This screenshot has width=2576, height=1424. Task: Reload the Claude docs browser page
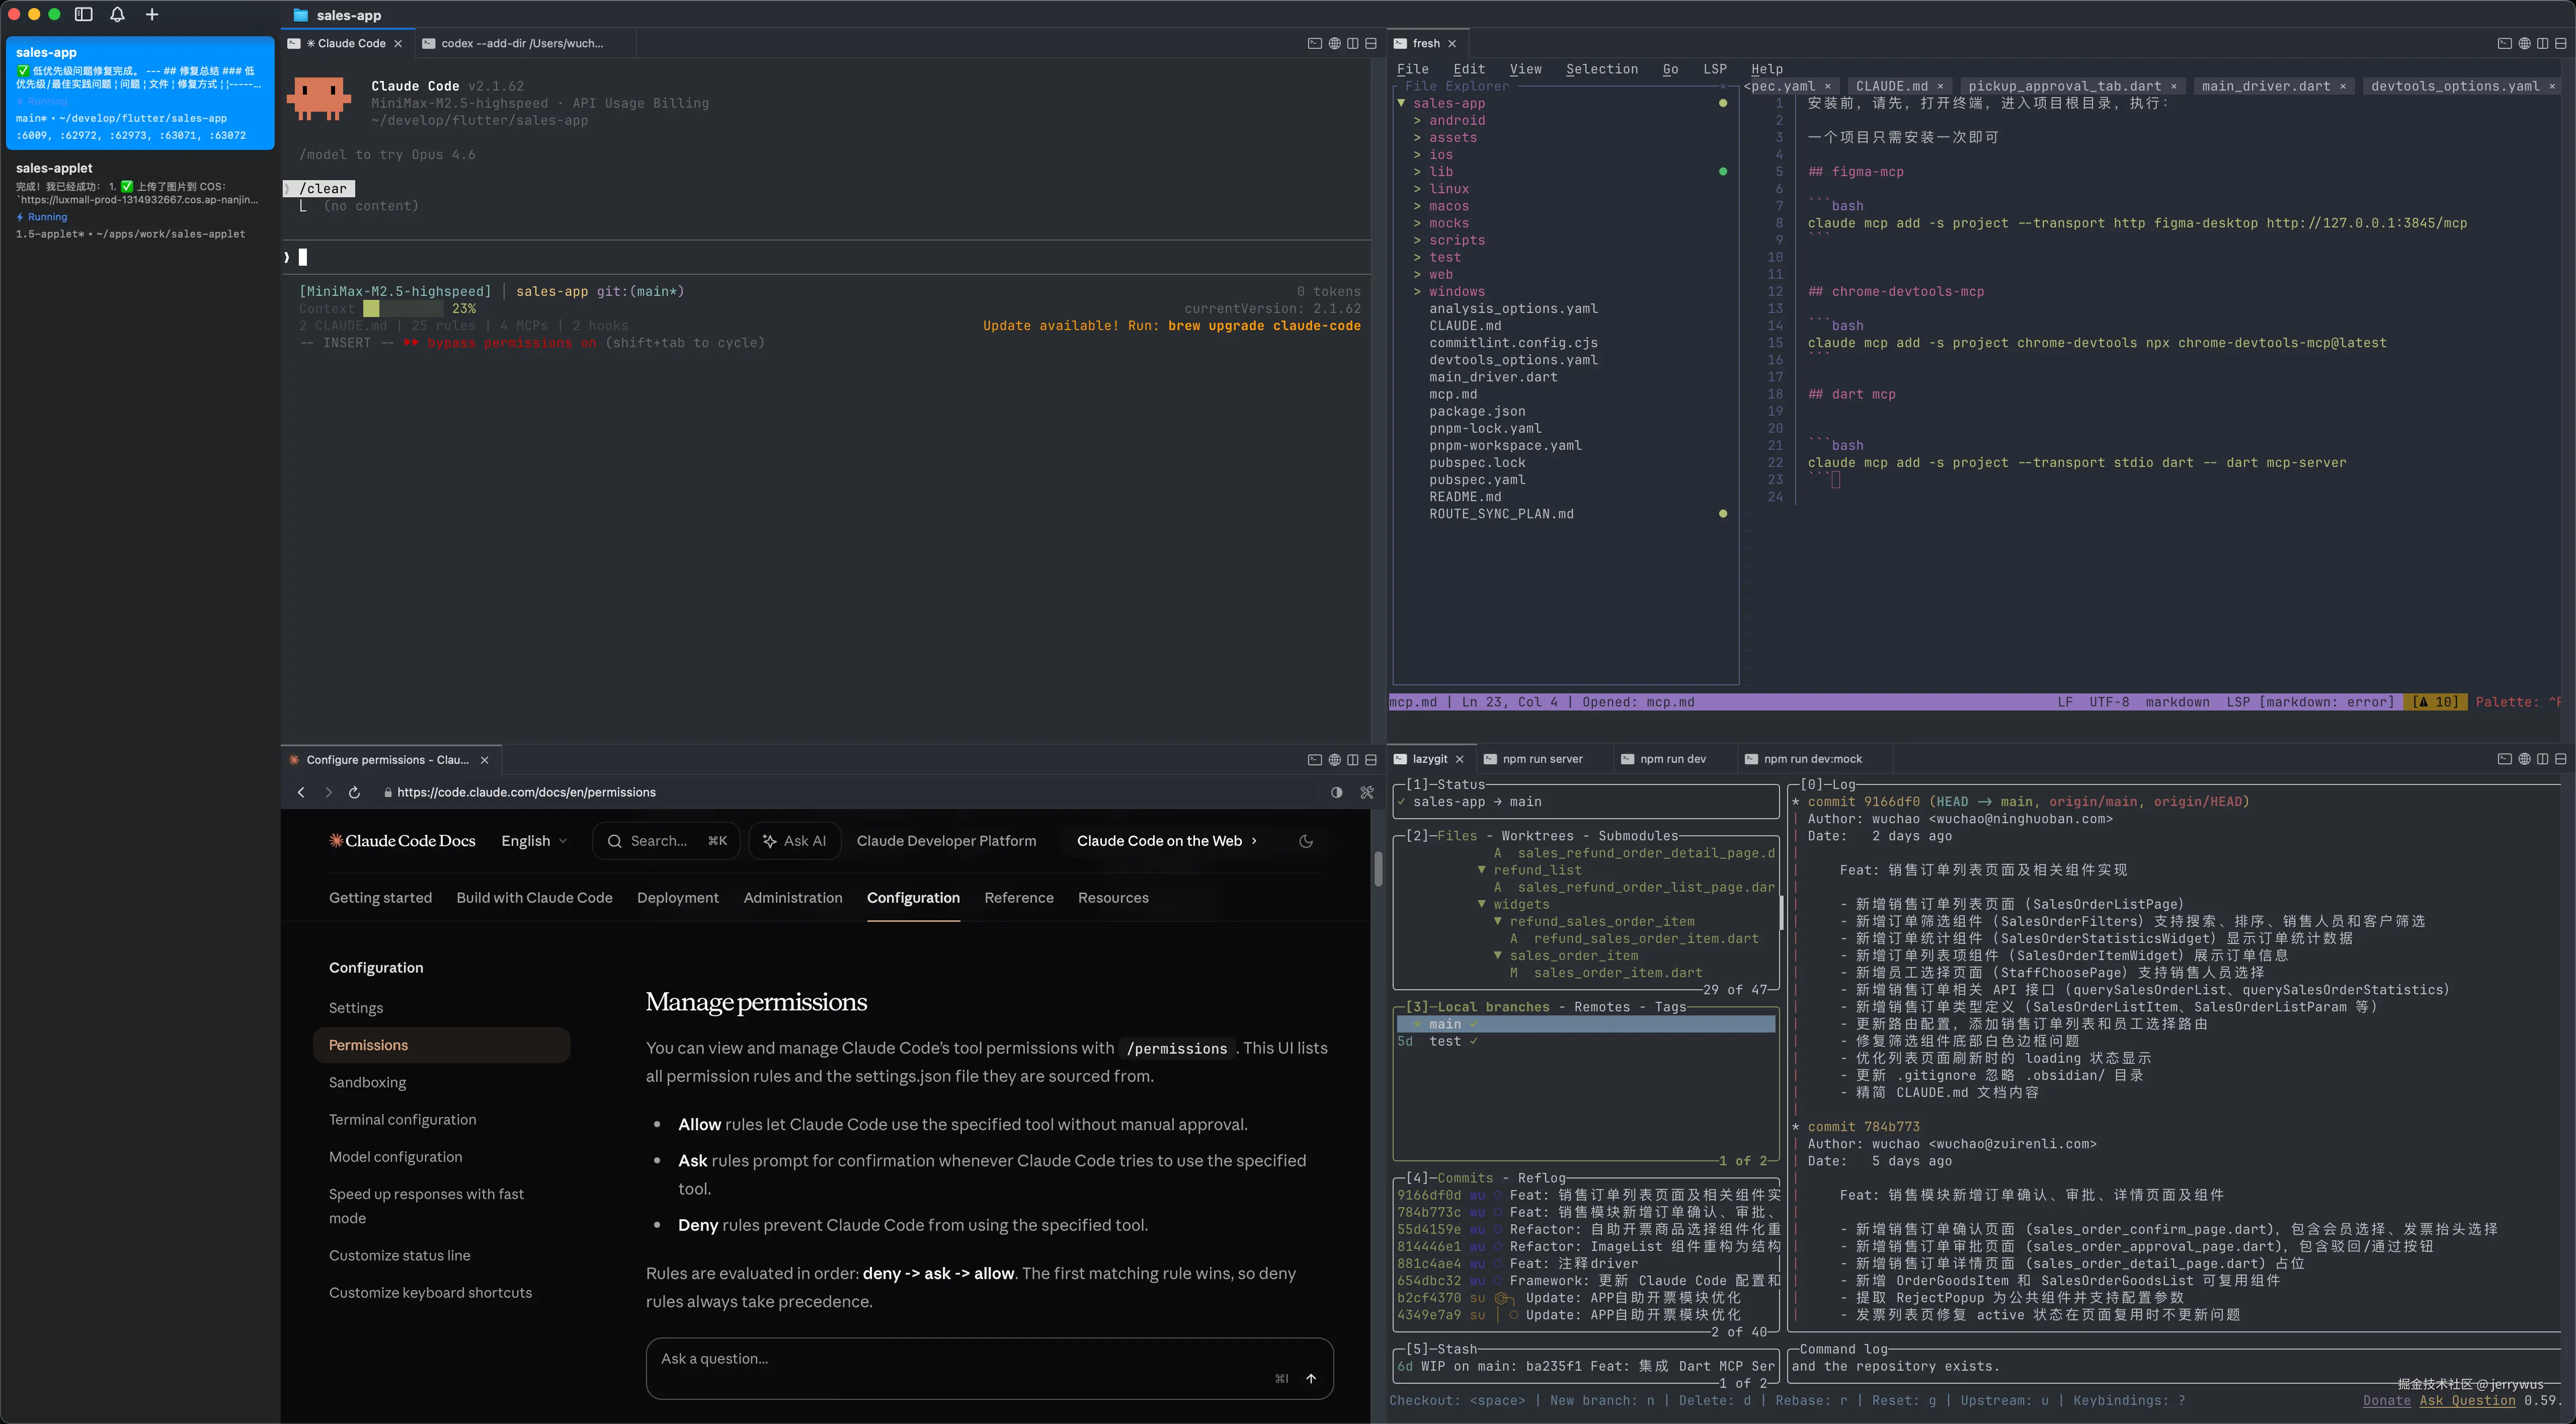(x=354, y=792)
